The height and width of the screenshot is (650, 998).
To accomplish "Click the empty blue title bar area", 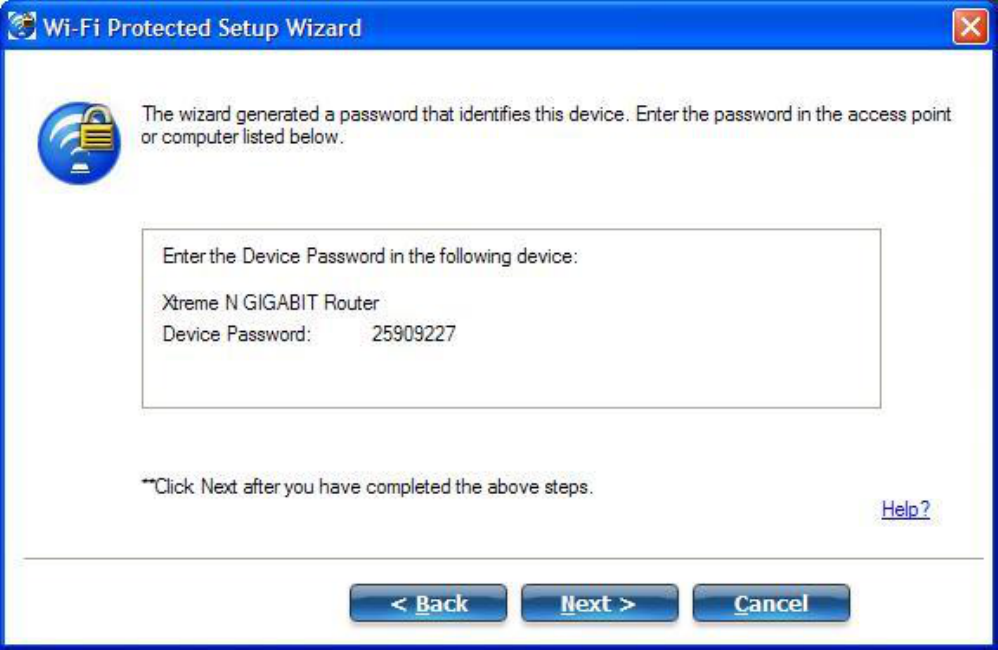I will (x=656, y=27).
